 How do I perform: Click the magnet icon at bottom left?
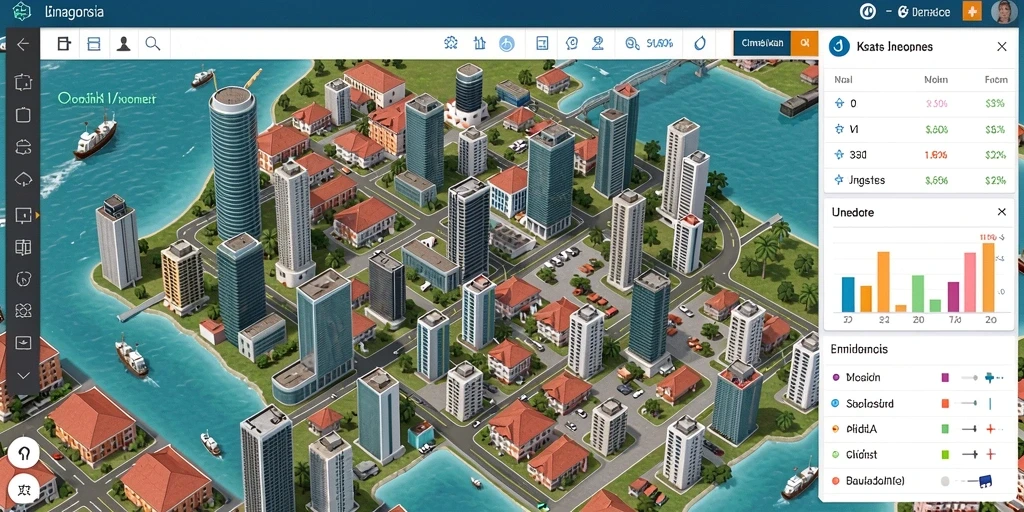click(24, 453)
